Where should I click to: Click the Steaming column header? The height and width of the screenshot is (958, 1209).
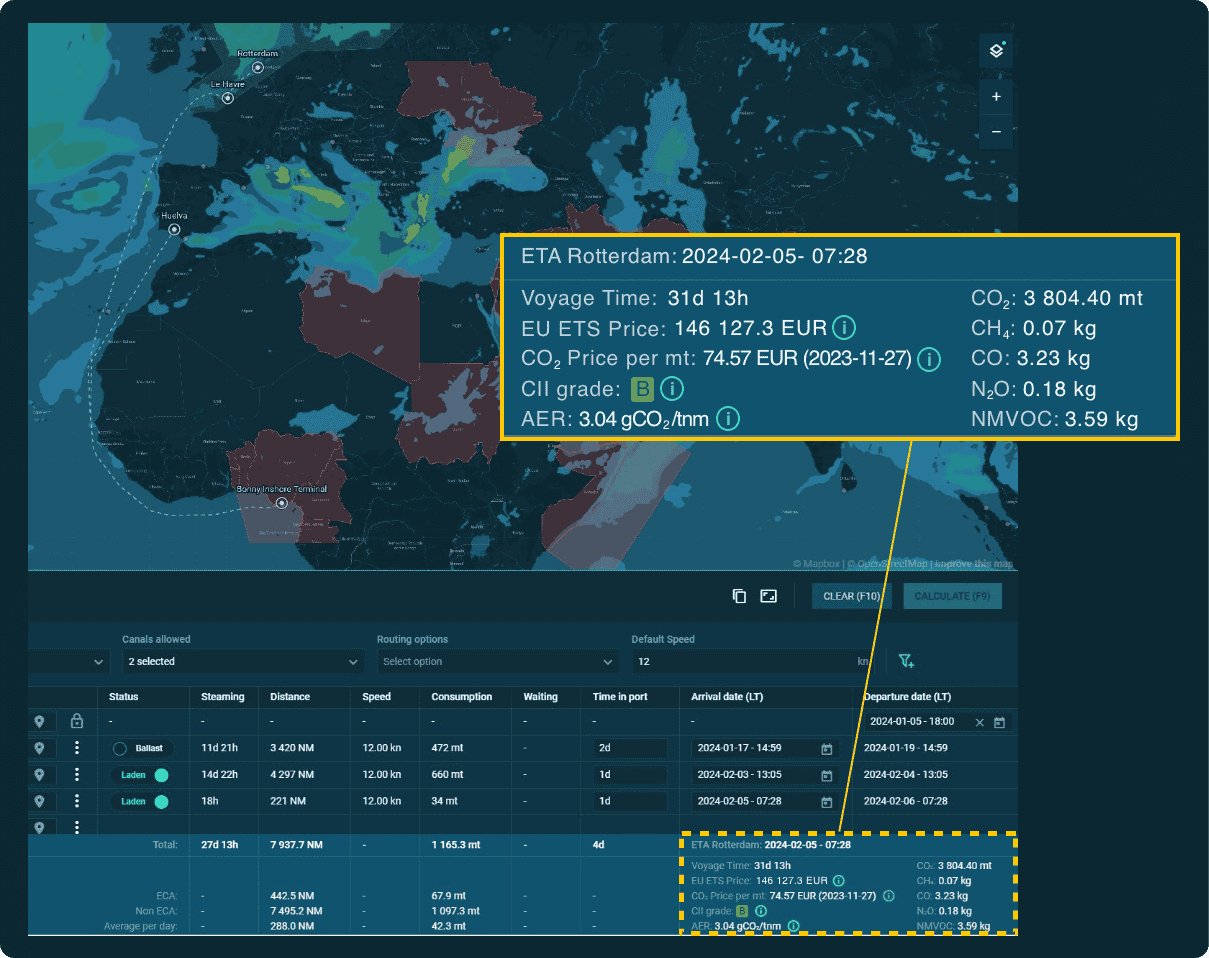click(x=223, y=696)
